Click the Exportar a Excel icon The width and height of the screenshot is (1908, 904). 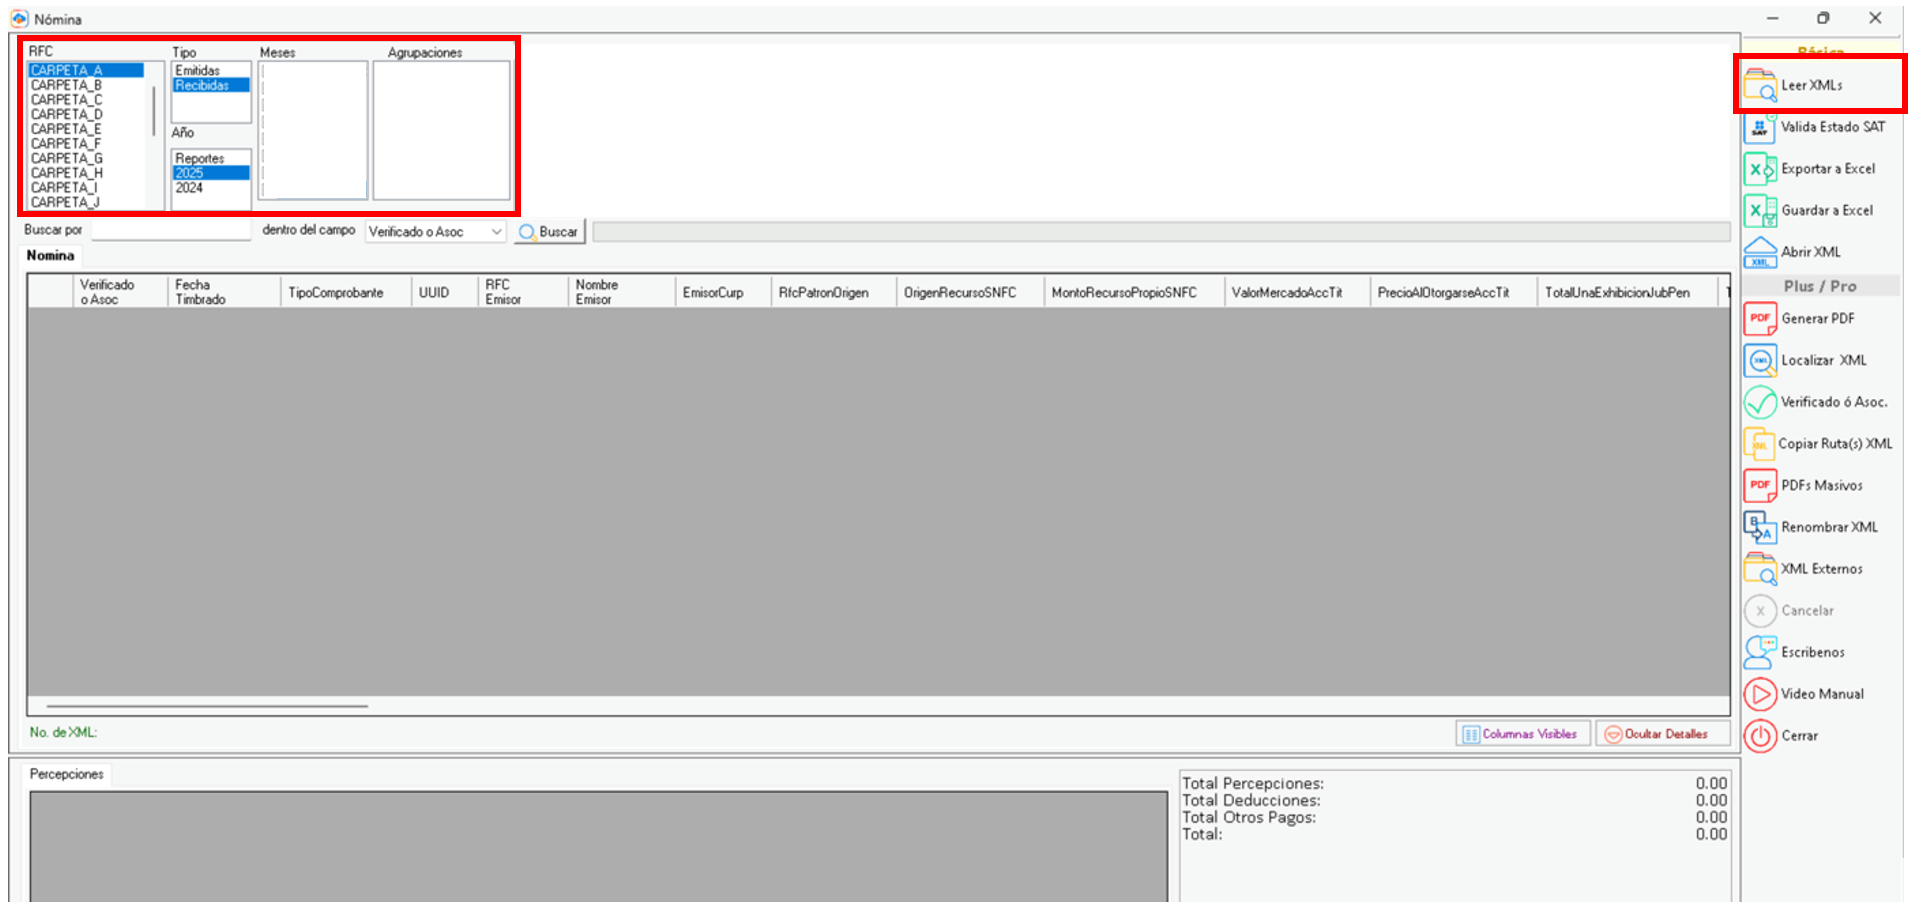(x=1760, y=169)
